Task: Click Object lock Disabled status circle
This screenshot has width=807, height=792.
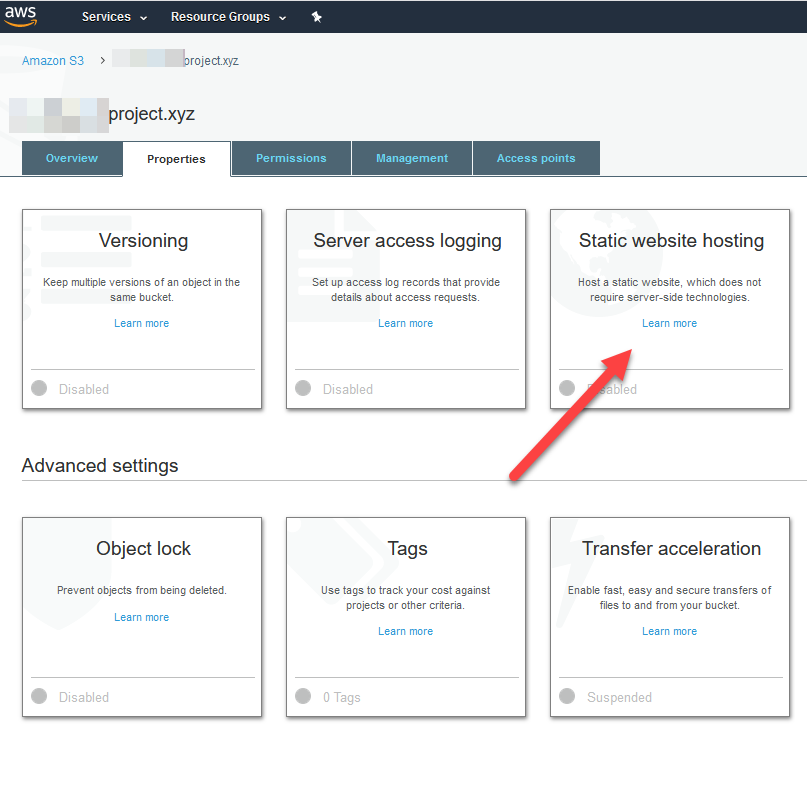Action: point(39,696)
